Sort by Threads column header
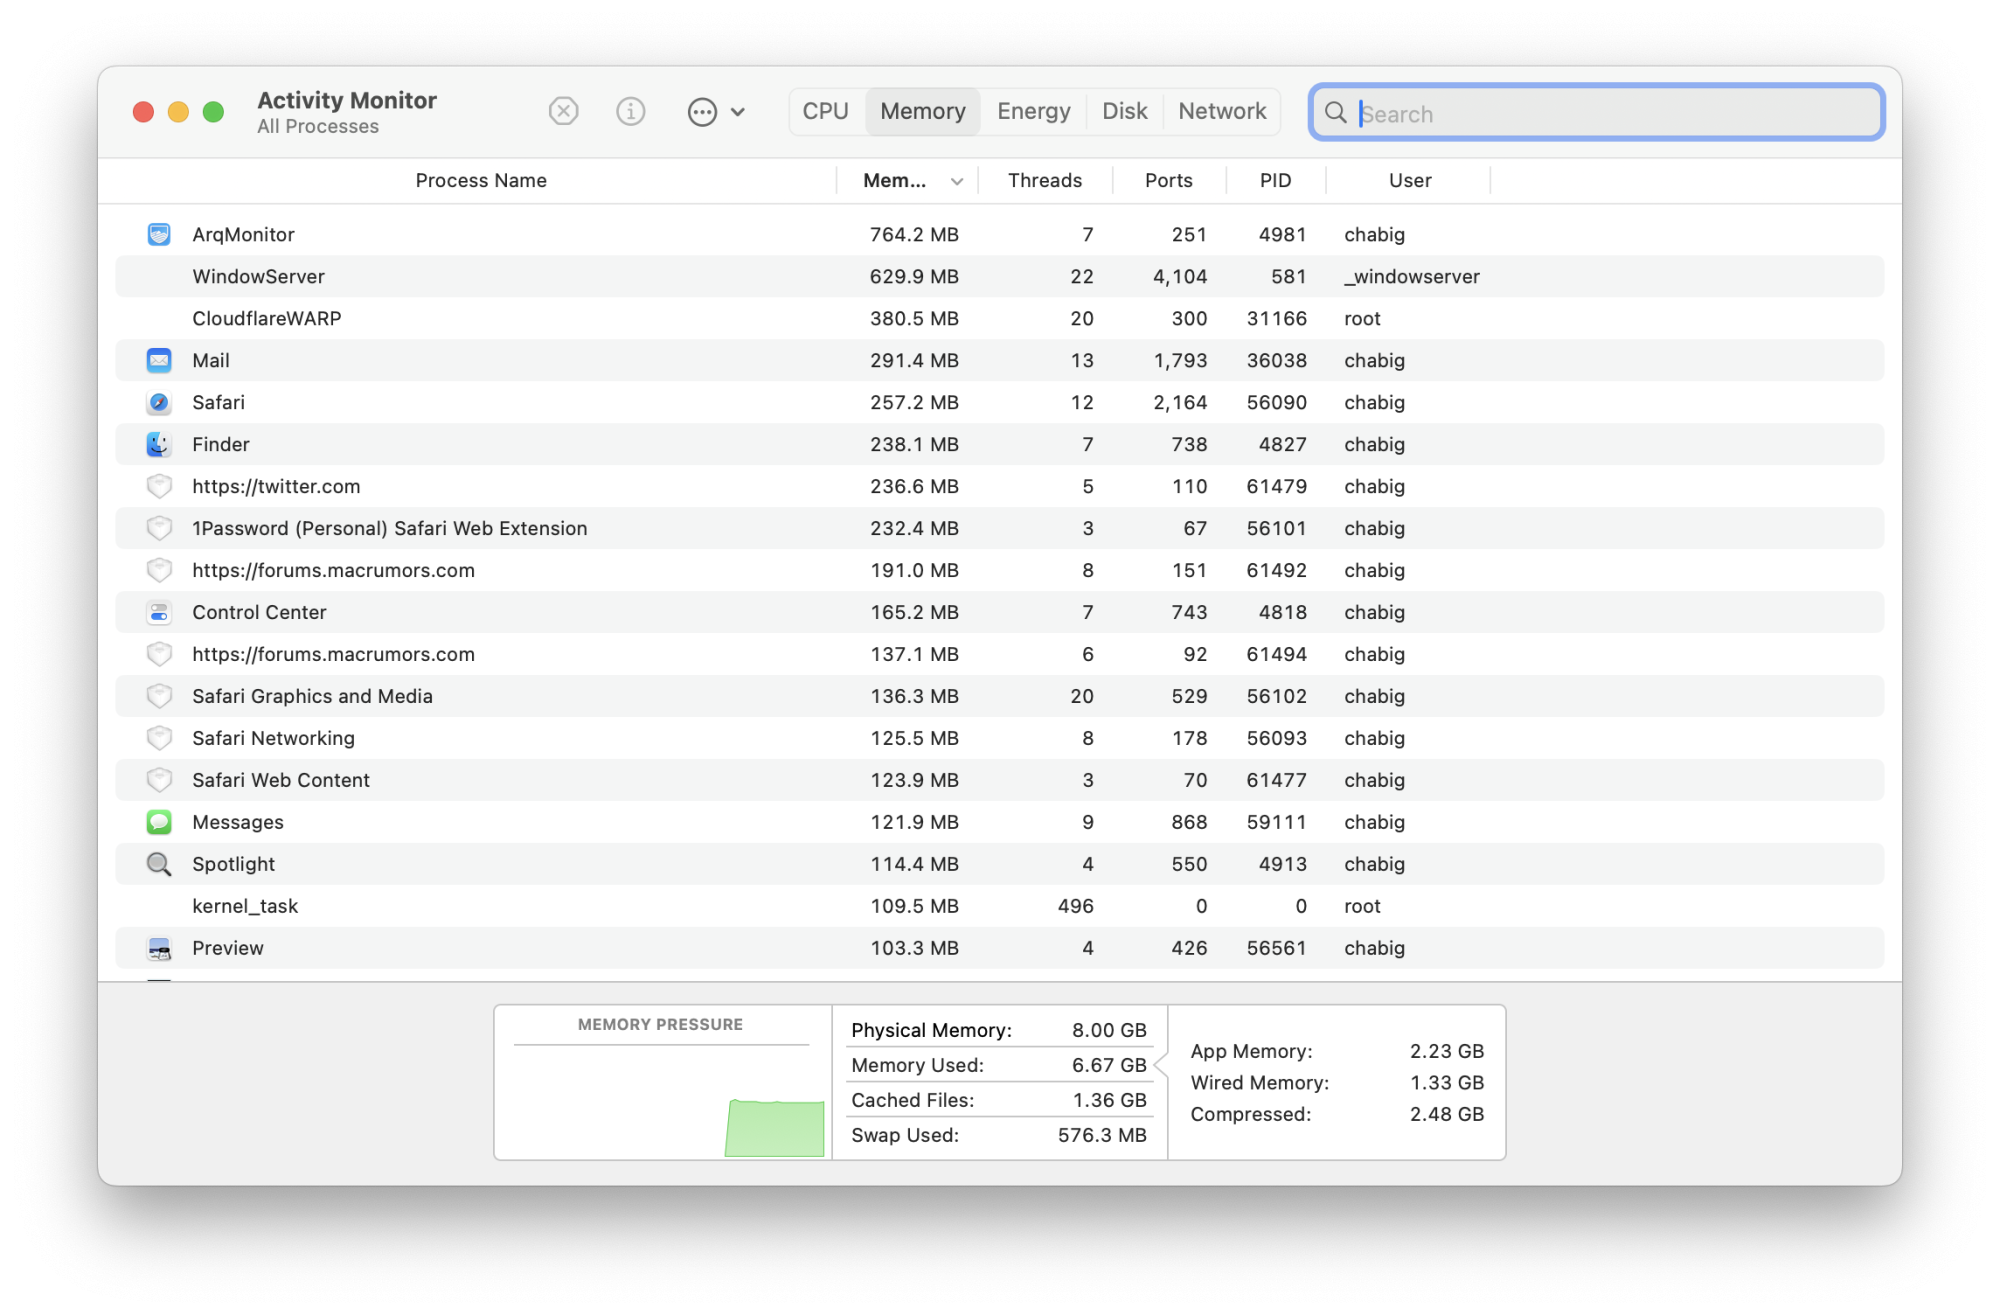2000x1315 pixels. 1044,180
